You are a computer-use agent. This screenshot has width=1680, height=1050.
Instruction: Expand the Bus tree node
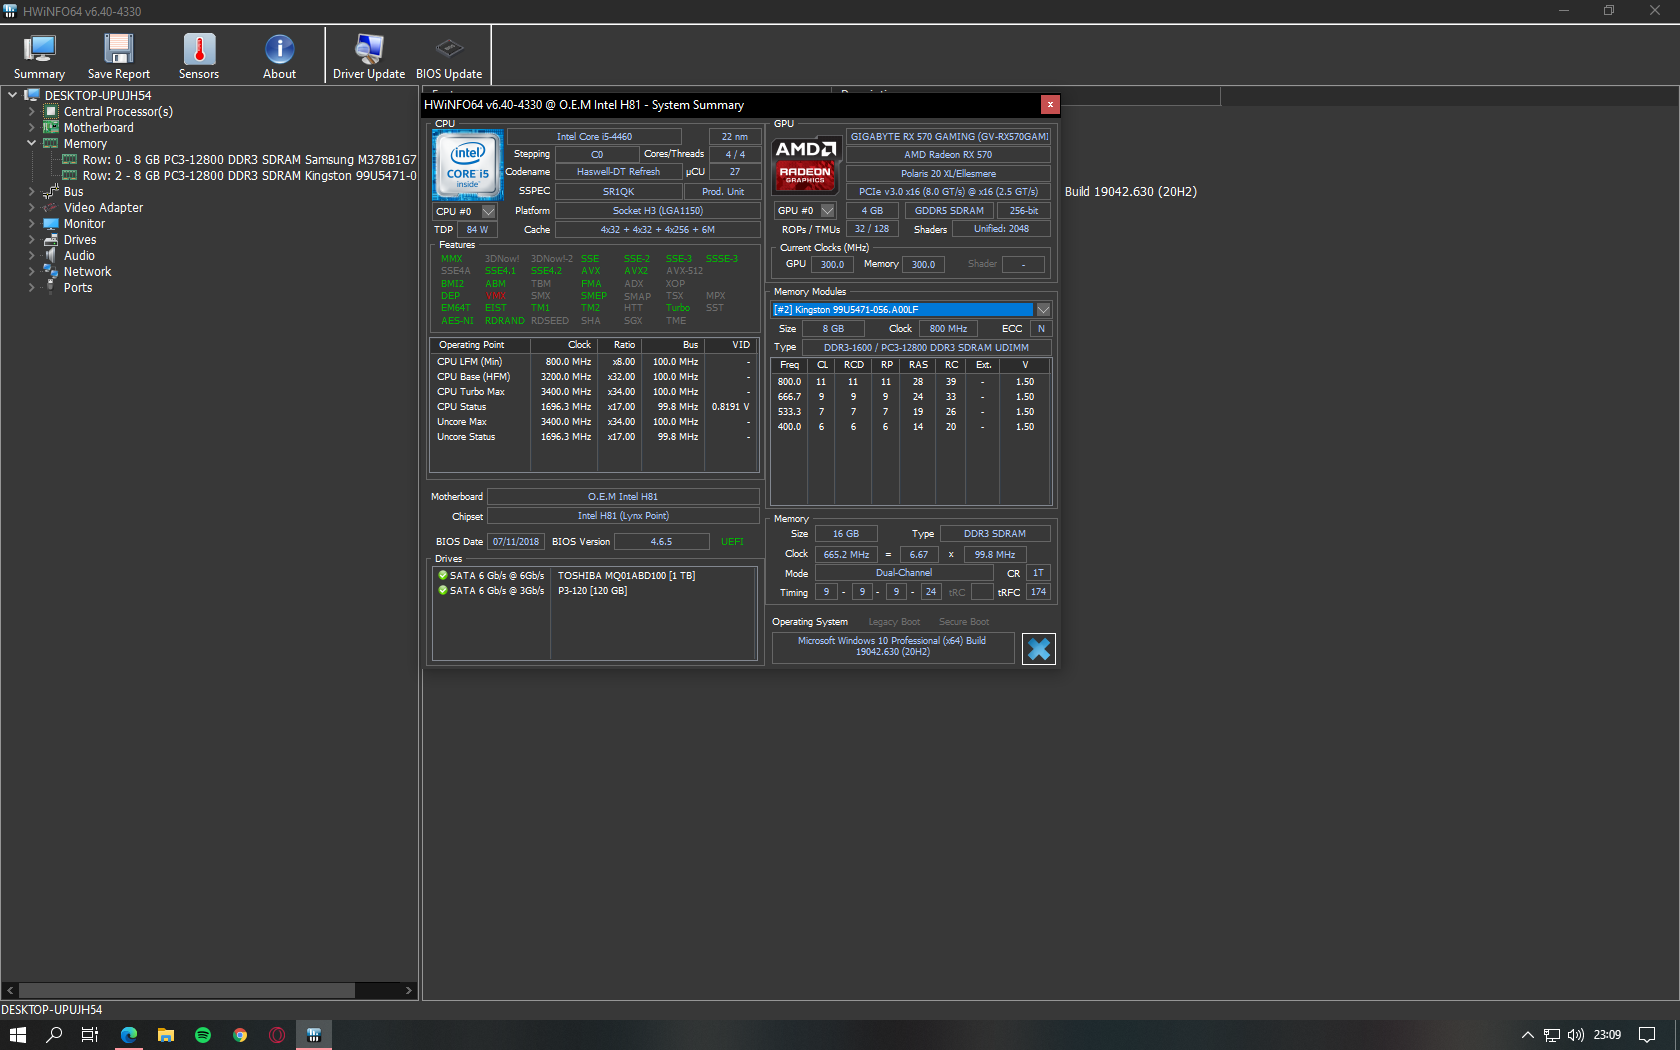click(32, 192)
